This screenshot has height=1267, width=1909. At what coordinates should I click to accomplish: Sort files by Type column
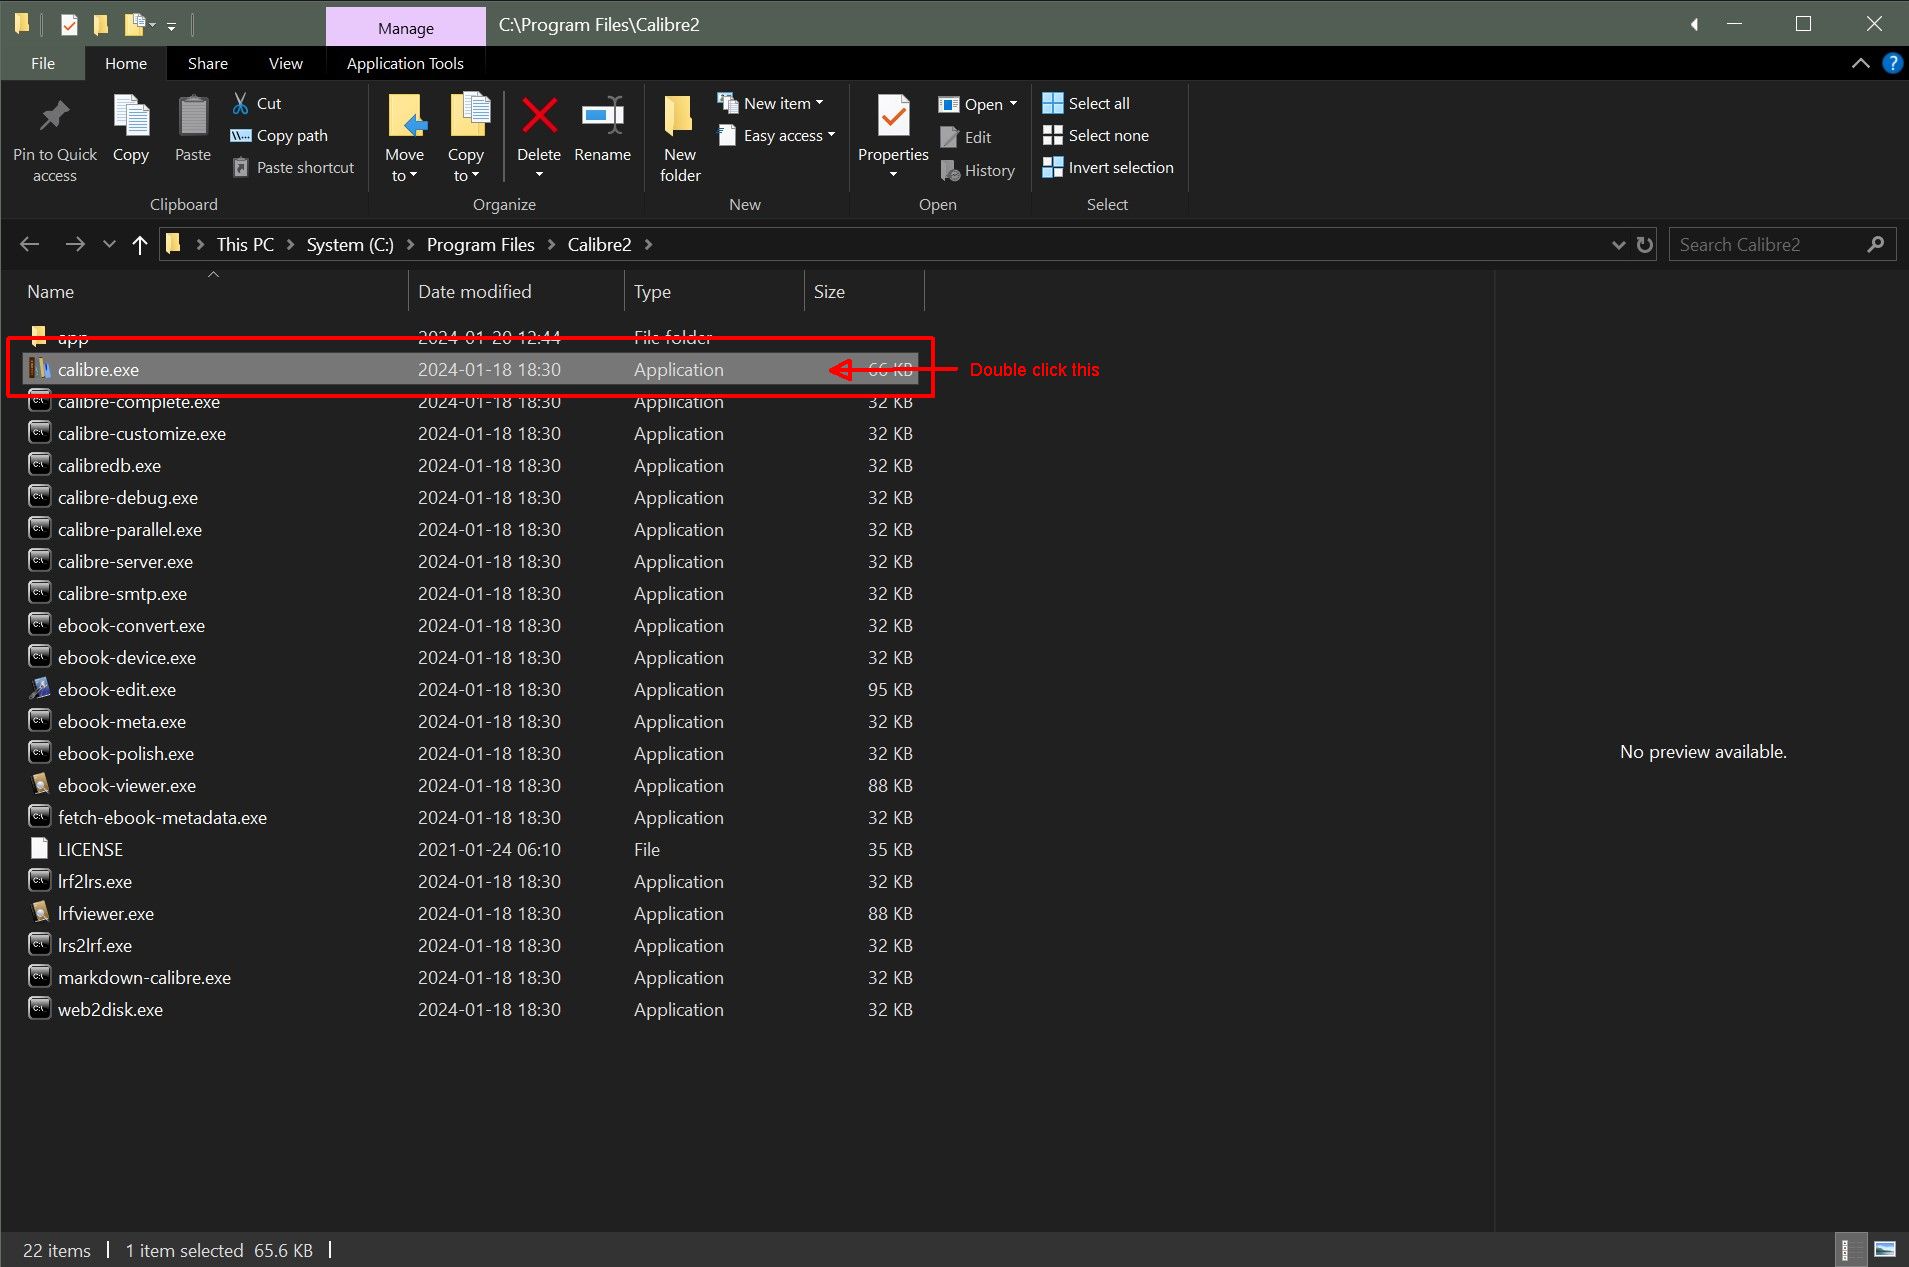pyautogui.click(x=714, y=291)
